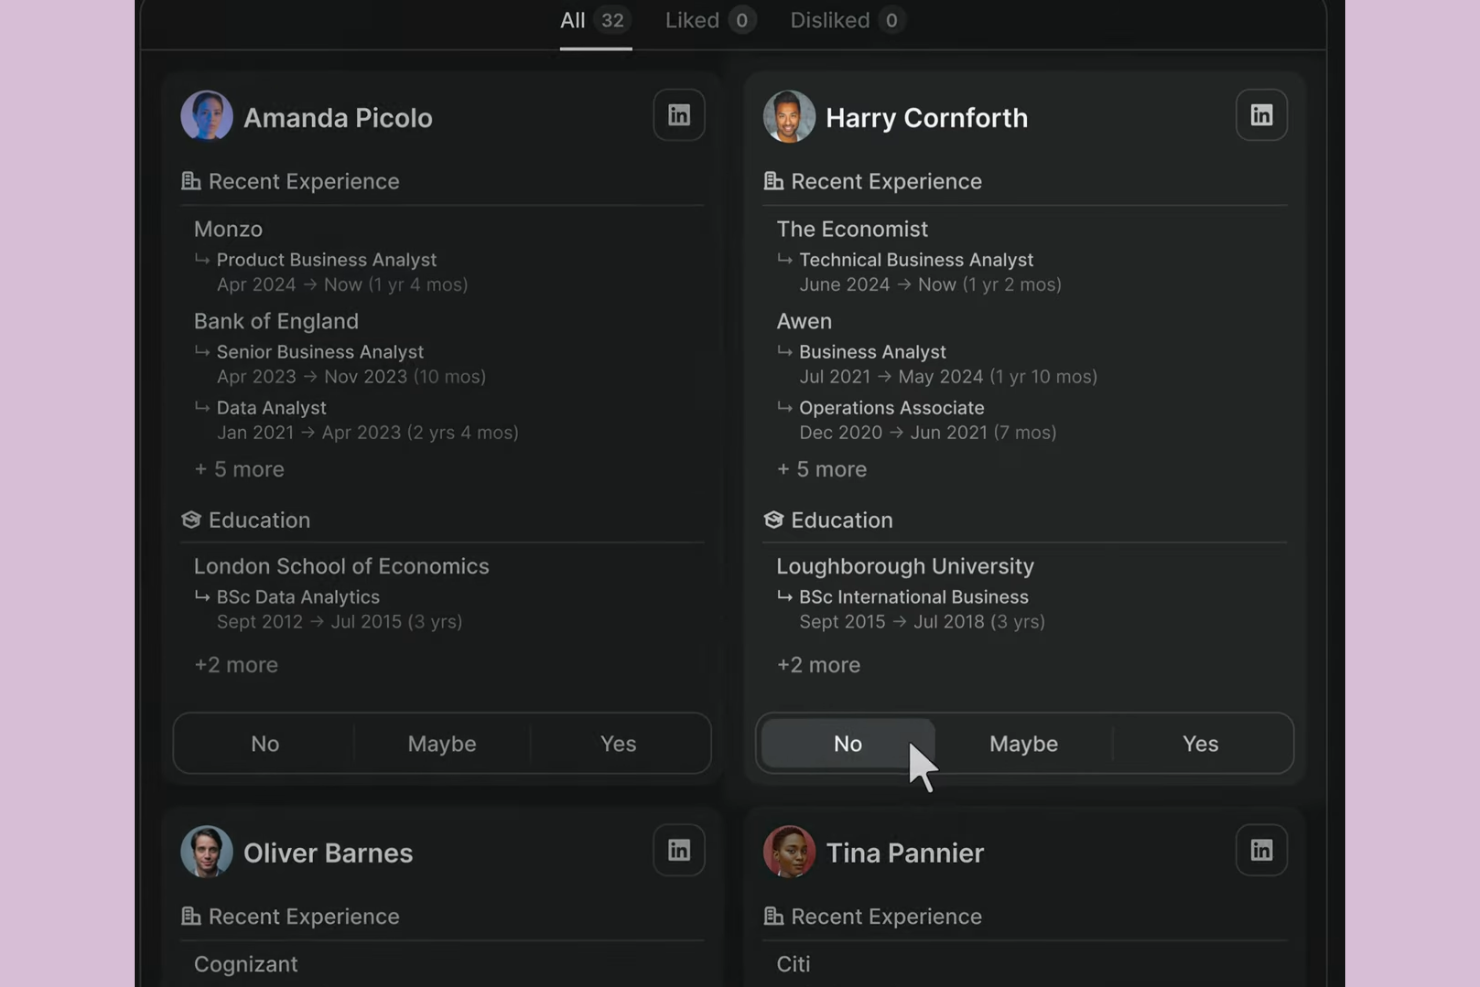Image resolution: width=1480 pixels, height=987 pixels.
Task: Click 'Operations Associate' role
Action: (x=892, y=408)
